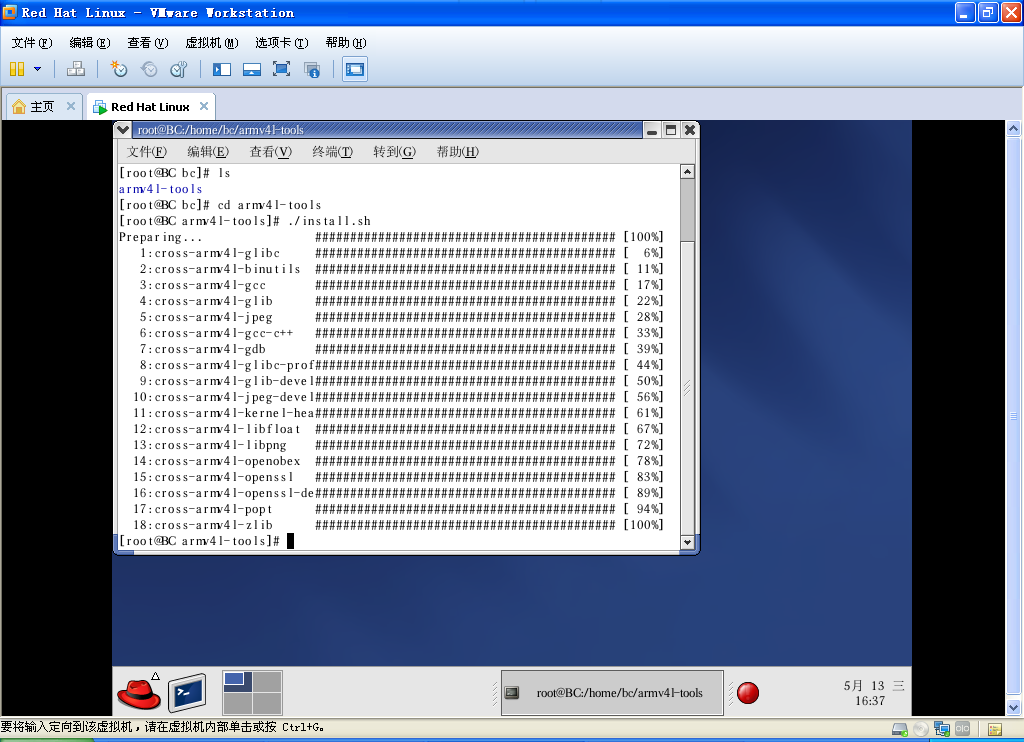Click the network adapter status icon
Screen dimensions: 1024x742
(942, 729)
